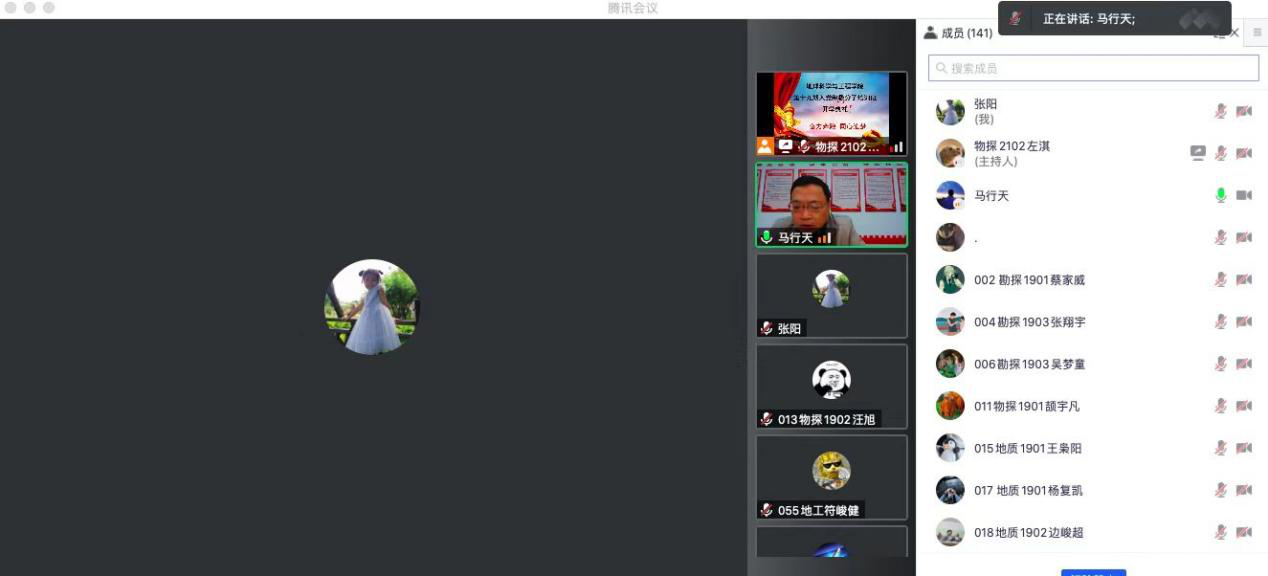Image resolution: width=1268 pixels, height=576 pixels.
Task: Open hamburger menu at members panel corner
Action: pyautogui.click(x=1257, y=33)
